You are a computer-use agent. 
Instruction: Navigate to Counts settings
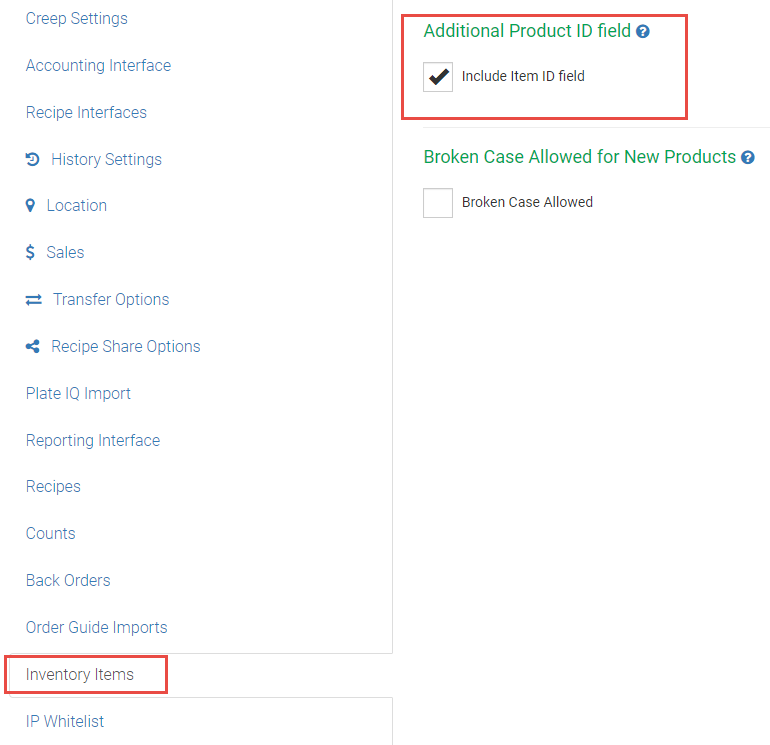(51, 533)
